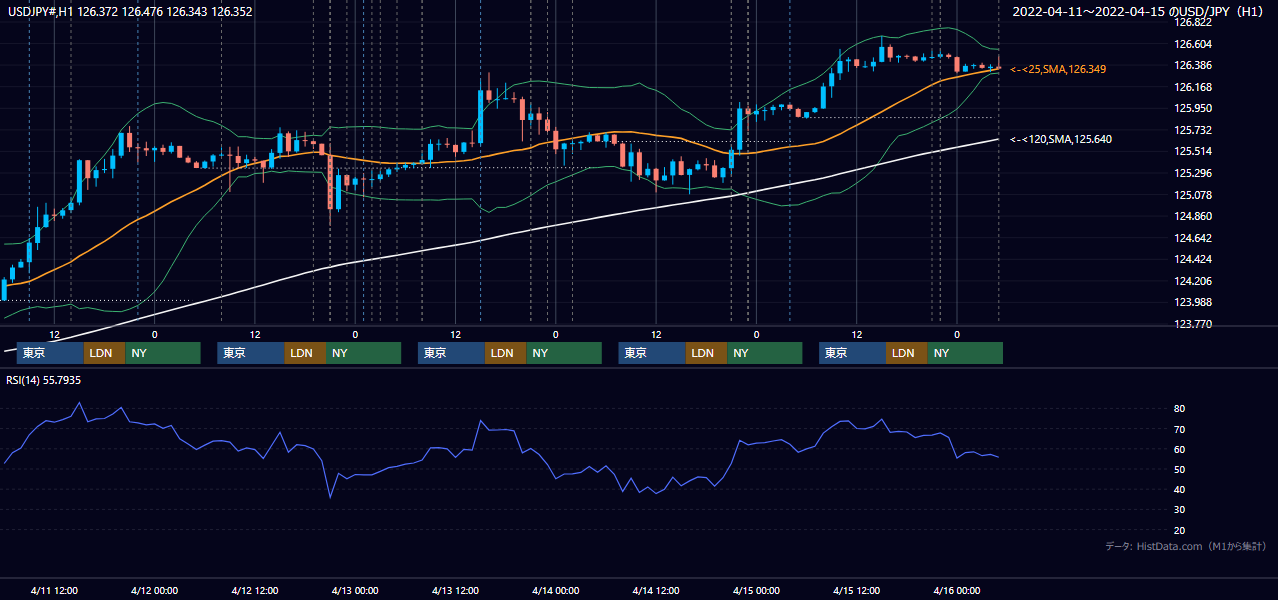Click the rightmost LDN session box

906,353
